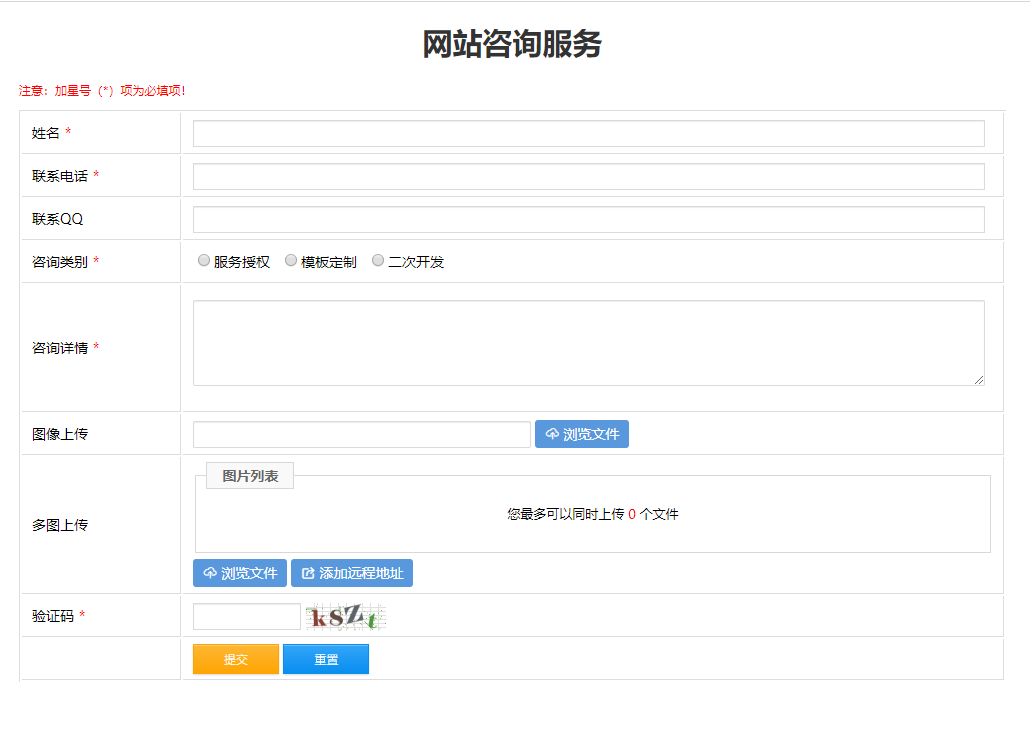Focus the 联系电话 phone number field
This screenshot has width=1030, height=755.
(588, 176)
